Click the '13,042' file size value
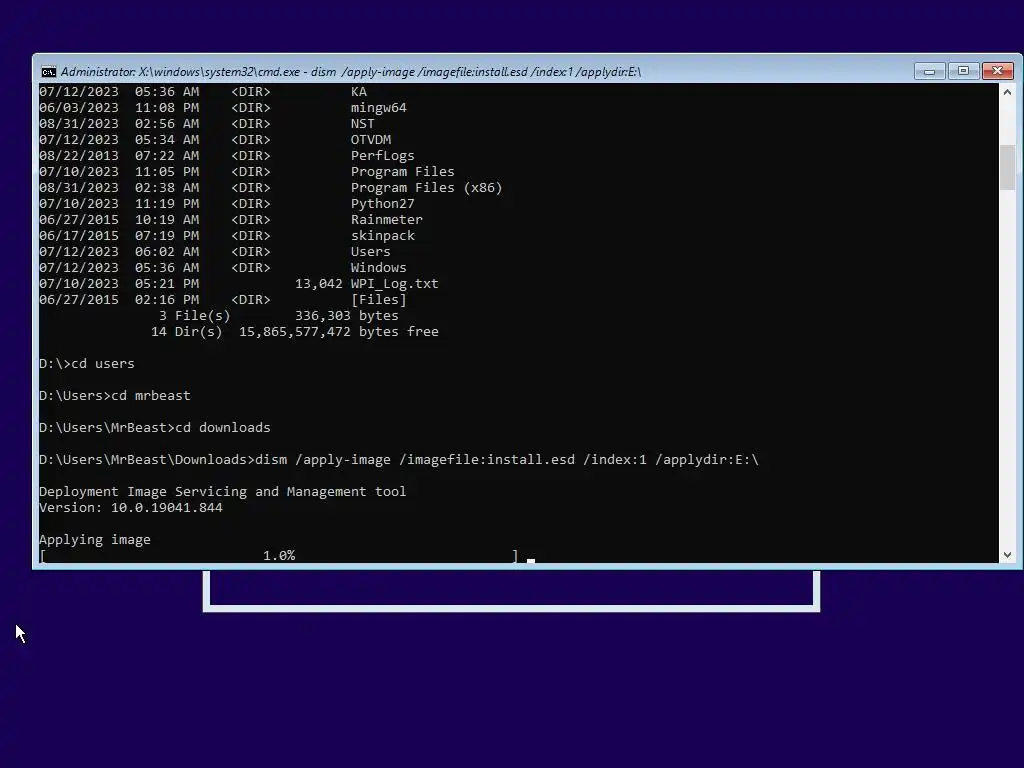This screenshot has height=768, width=1024. [319, 283]
